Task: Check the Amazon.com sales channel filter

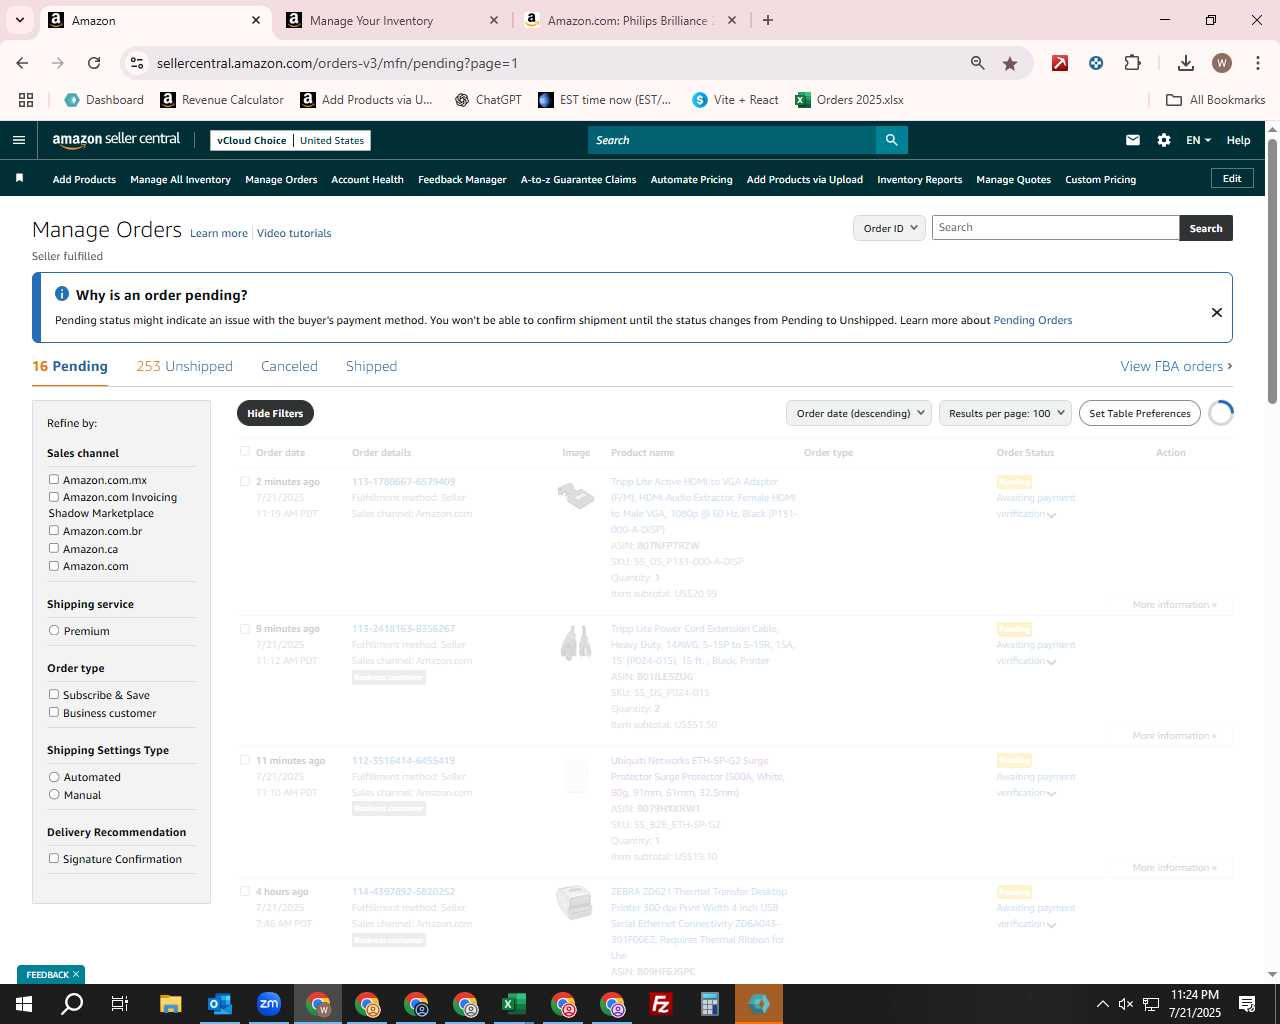Action: [x=54, y=565]
